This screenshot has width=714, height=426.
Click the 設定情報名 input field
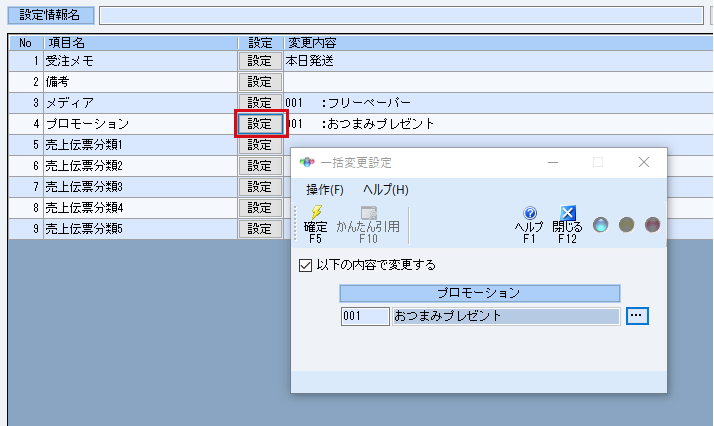[401, 15]
